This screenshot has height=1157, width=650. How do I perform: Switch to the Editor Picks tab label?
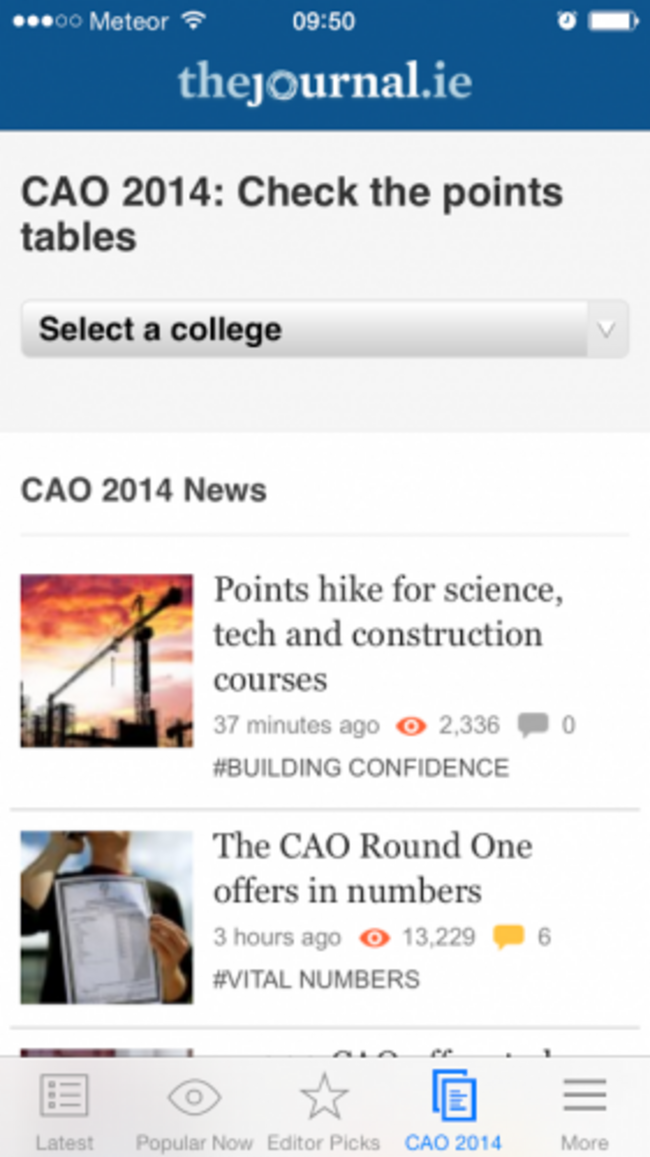point(323,1142)
